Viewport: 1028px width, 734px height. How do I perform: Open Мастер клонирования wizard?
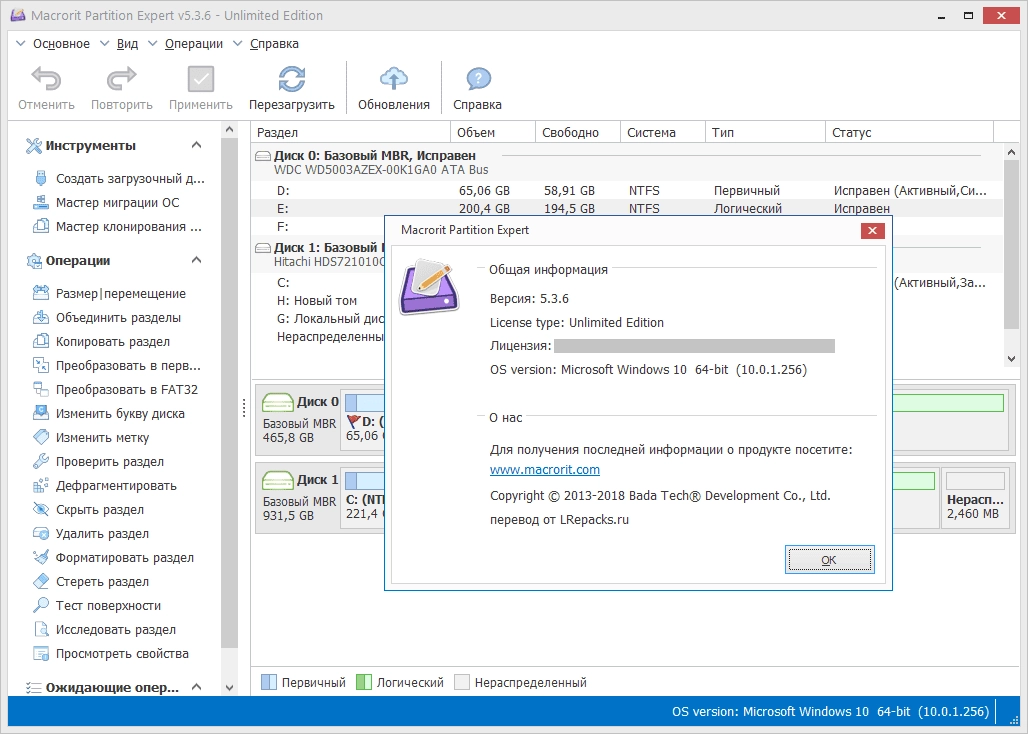pyautogui.click(x=117, y=227)
